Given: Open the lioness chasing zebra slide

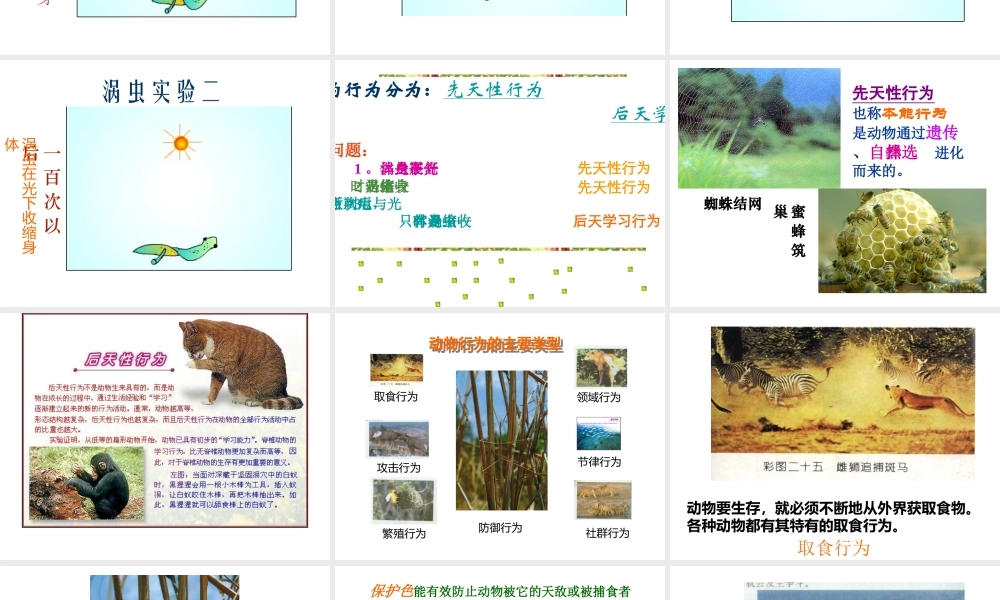Looking at the screenshot, I should (835, 436).
